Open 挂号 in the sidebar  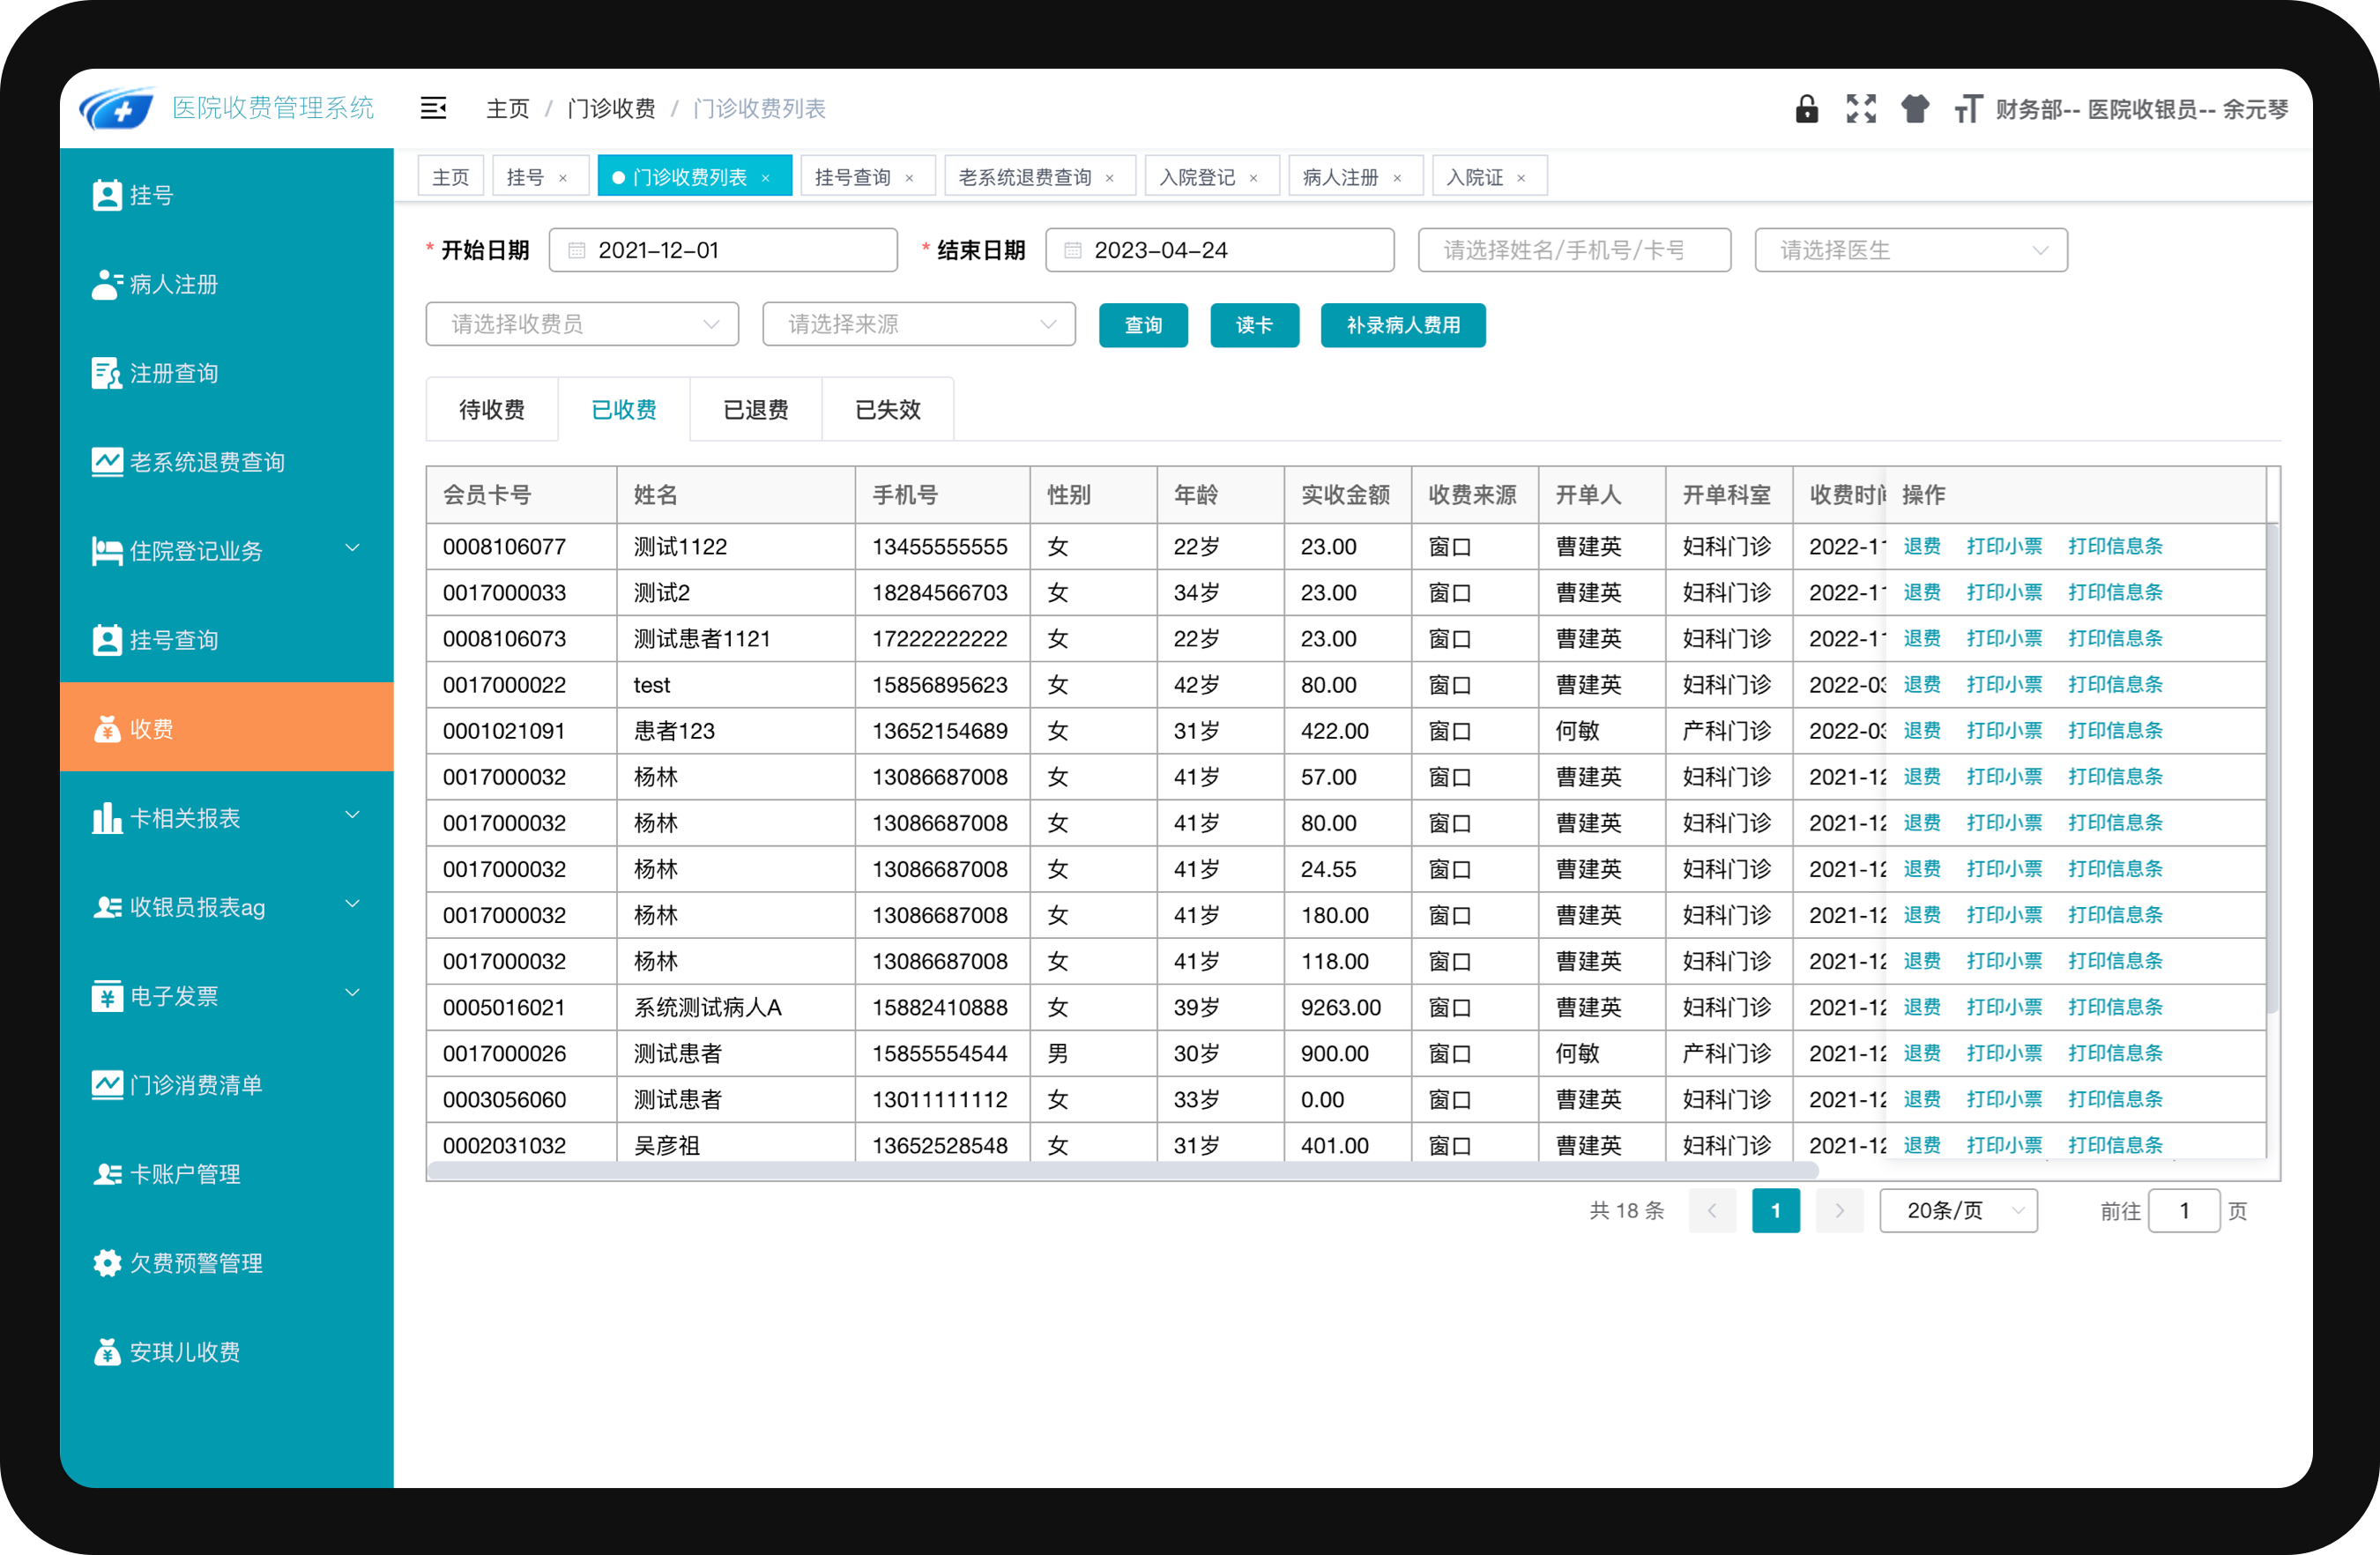click(x=227, y=195)
